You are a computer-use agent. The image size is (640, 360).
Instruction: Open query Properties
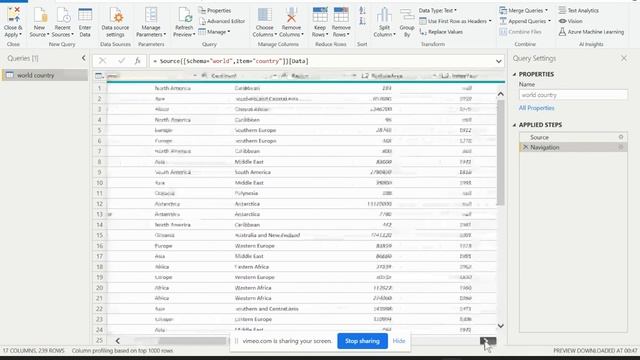point(215,10)
